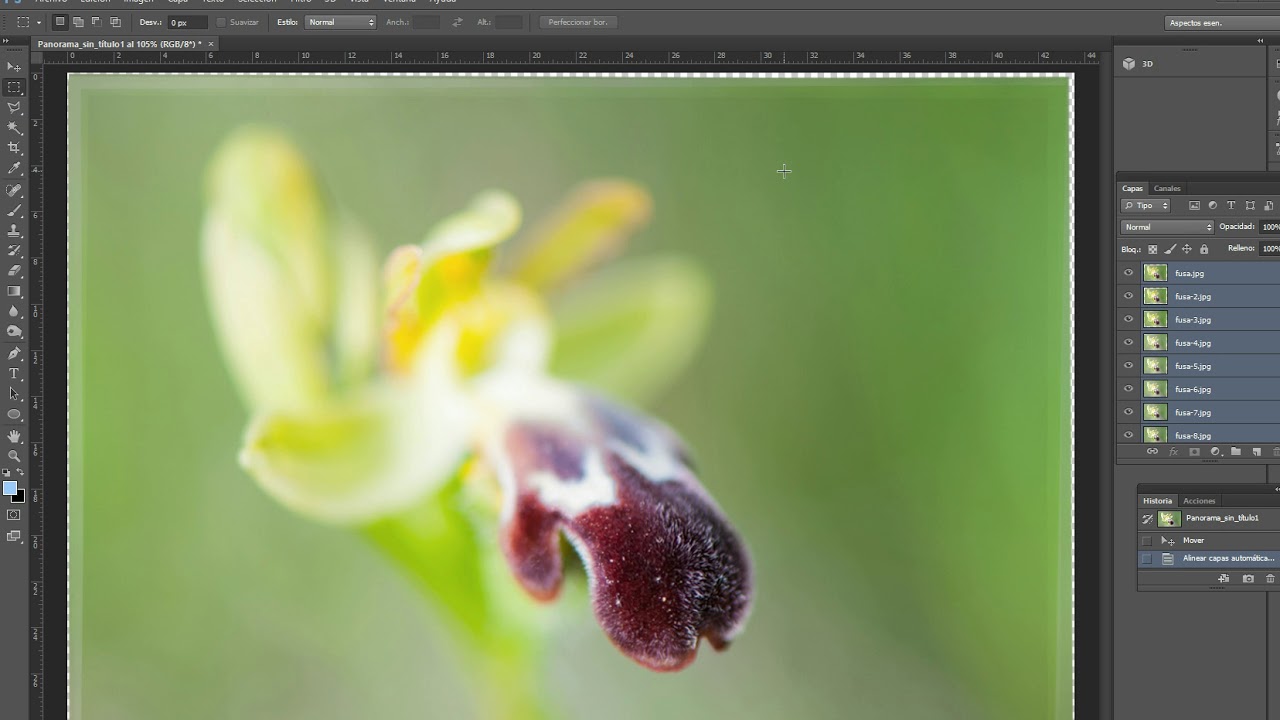The height and width of the screenshot is (720, 1280).
Task: Switch to the Capas tab
Action: tap(1132, 188)
